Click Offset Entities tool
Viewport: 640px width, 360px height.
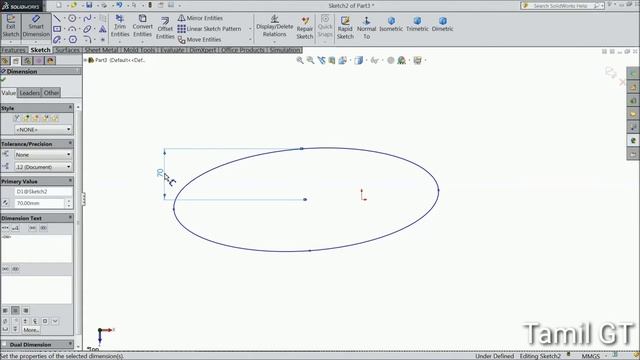(x=165, y=28)
